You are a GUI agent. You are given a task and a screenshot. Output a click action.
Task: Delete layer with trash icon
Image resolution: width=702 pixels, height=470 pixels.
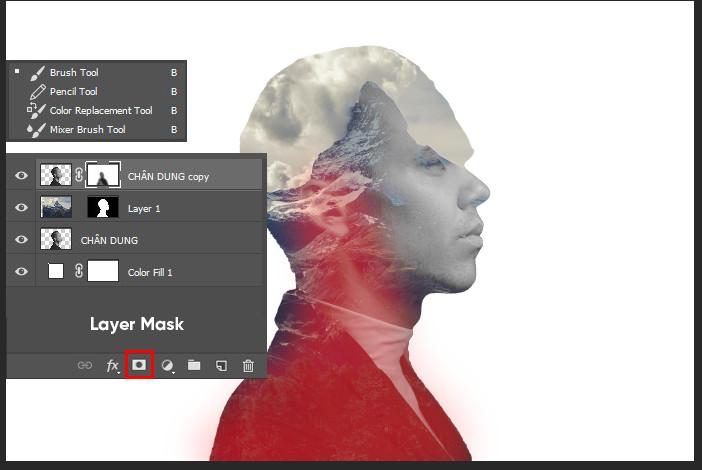pos(248,366)
